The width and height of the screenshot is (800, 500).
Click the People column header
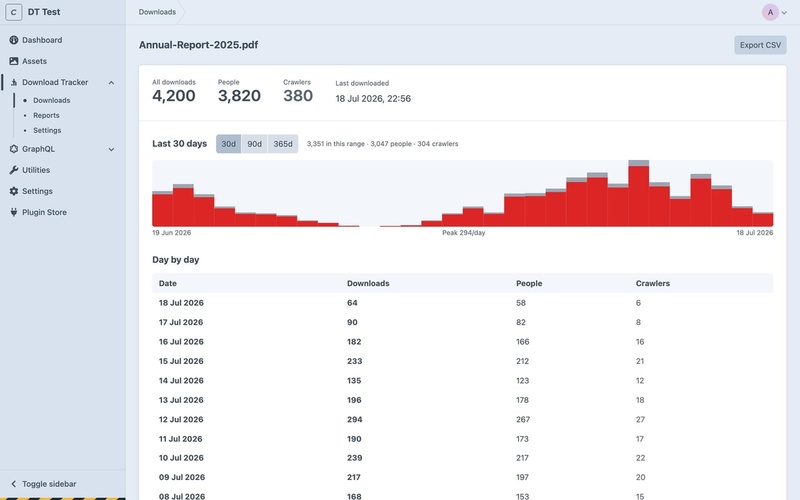[529, 283]
